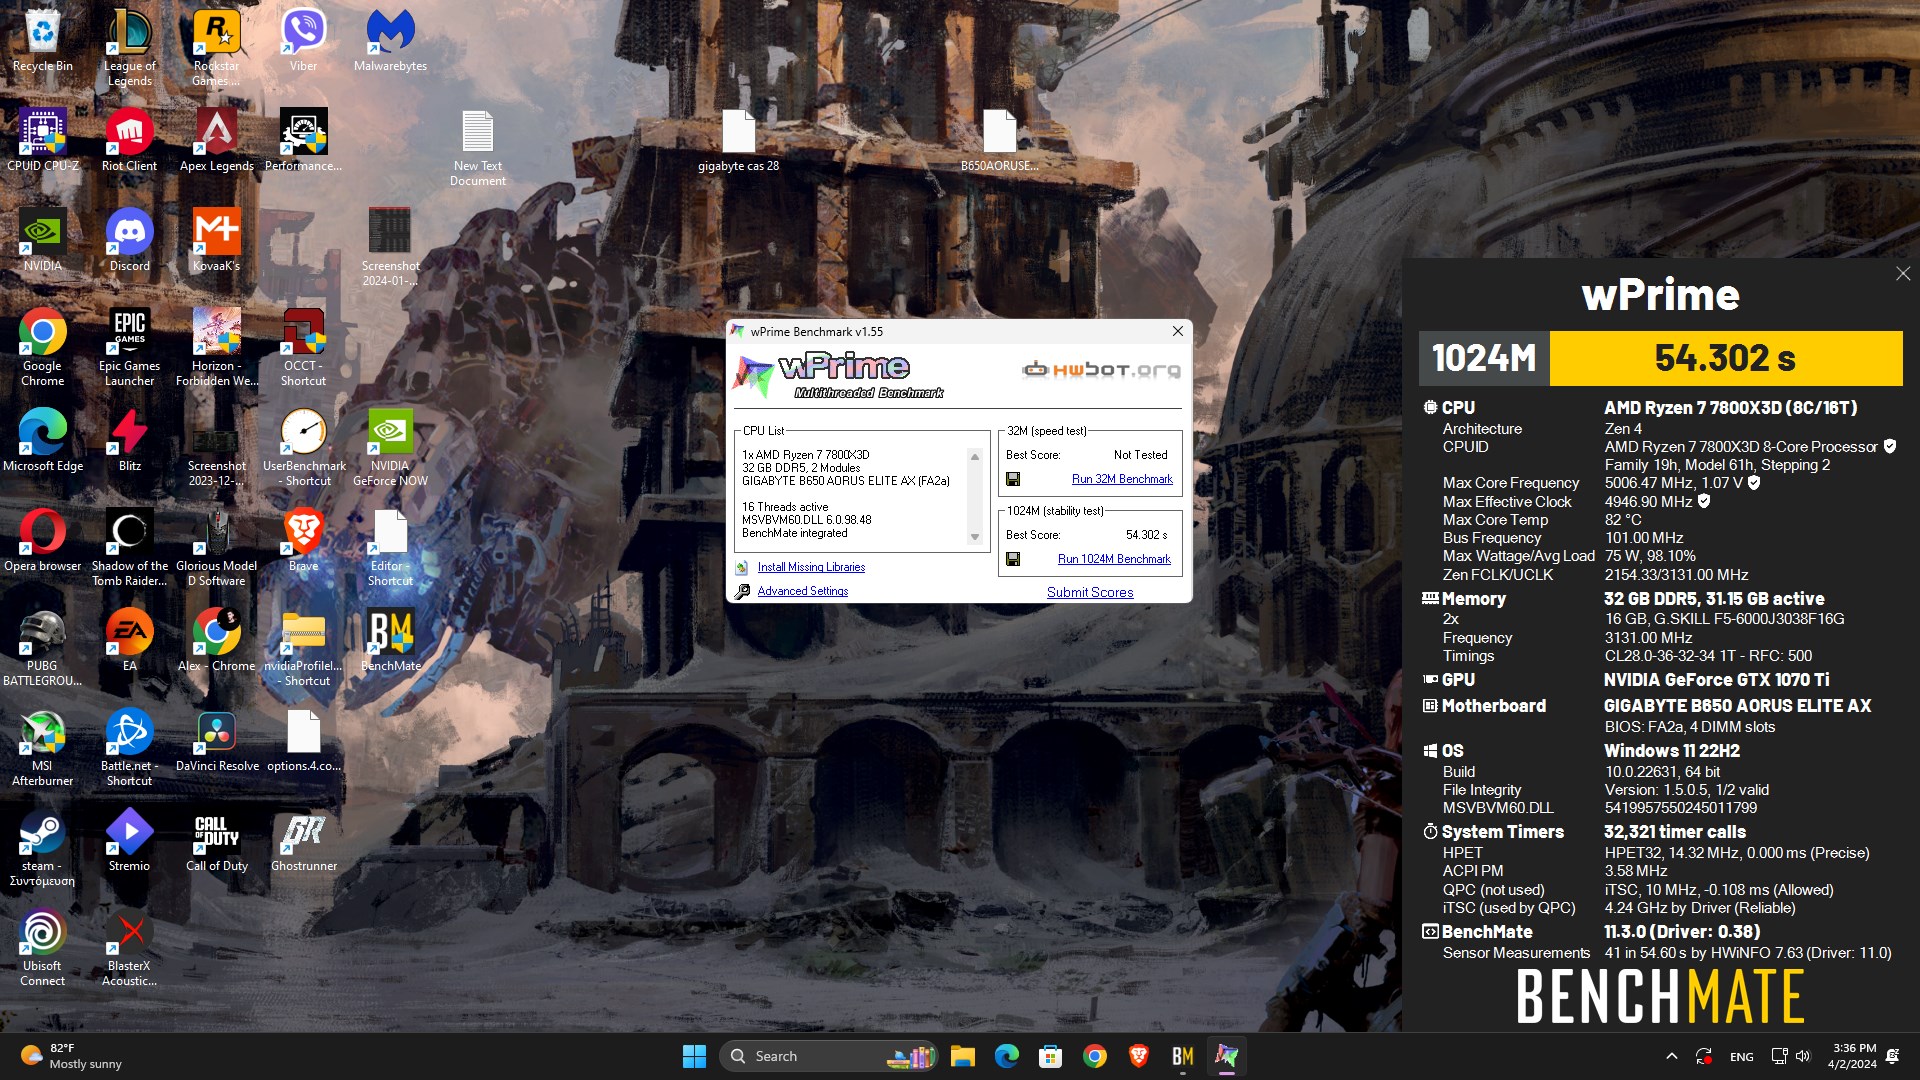The height and width of the screenshot is (1080, 1920).
Task: Select the New Text Document file
Action: 478,148
